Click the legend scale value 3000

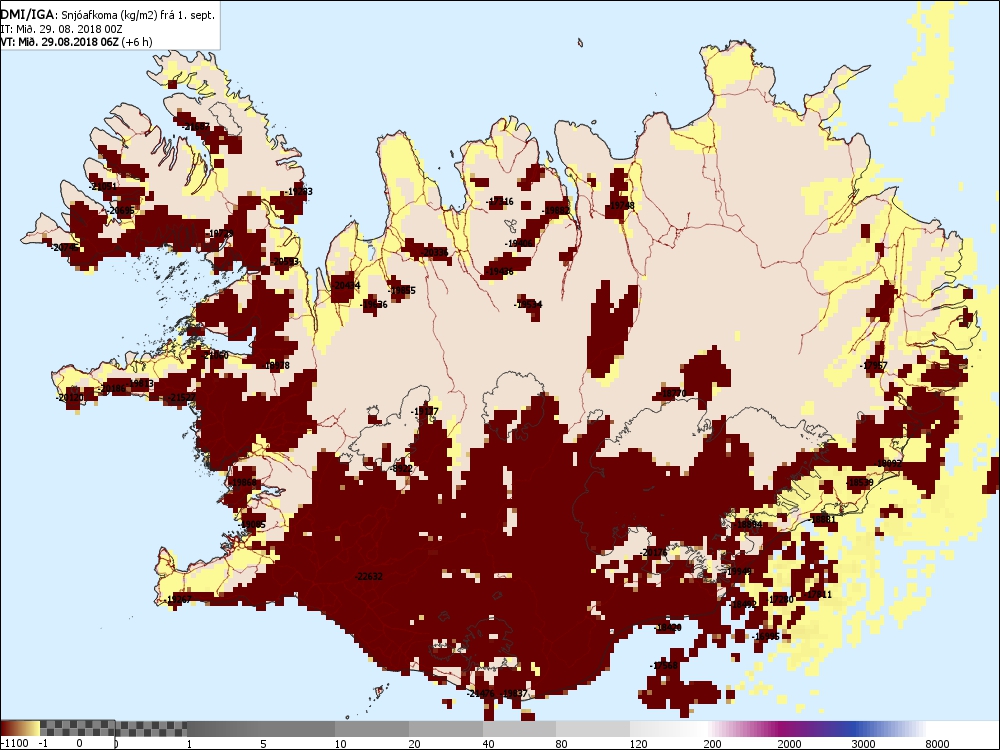click(x=863, y=744)
